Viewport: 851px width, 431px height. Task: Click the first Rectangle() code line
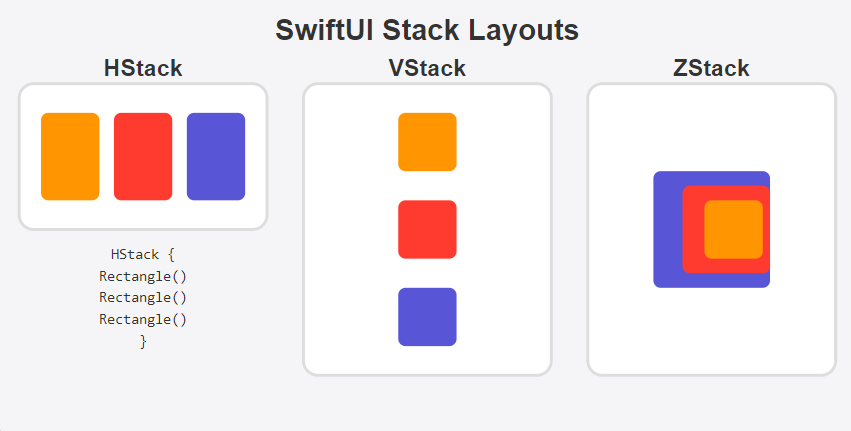pyautogui.click(x=143, y=276)
